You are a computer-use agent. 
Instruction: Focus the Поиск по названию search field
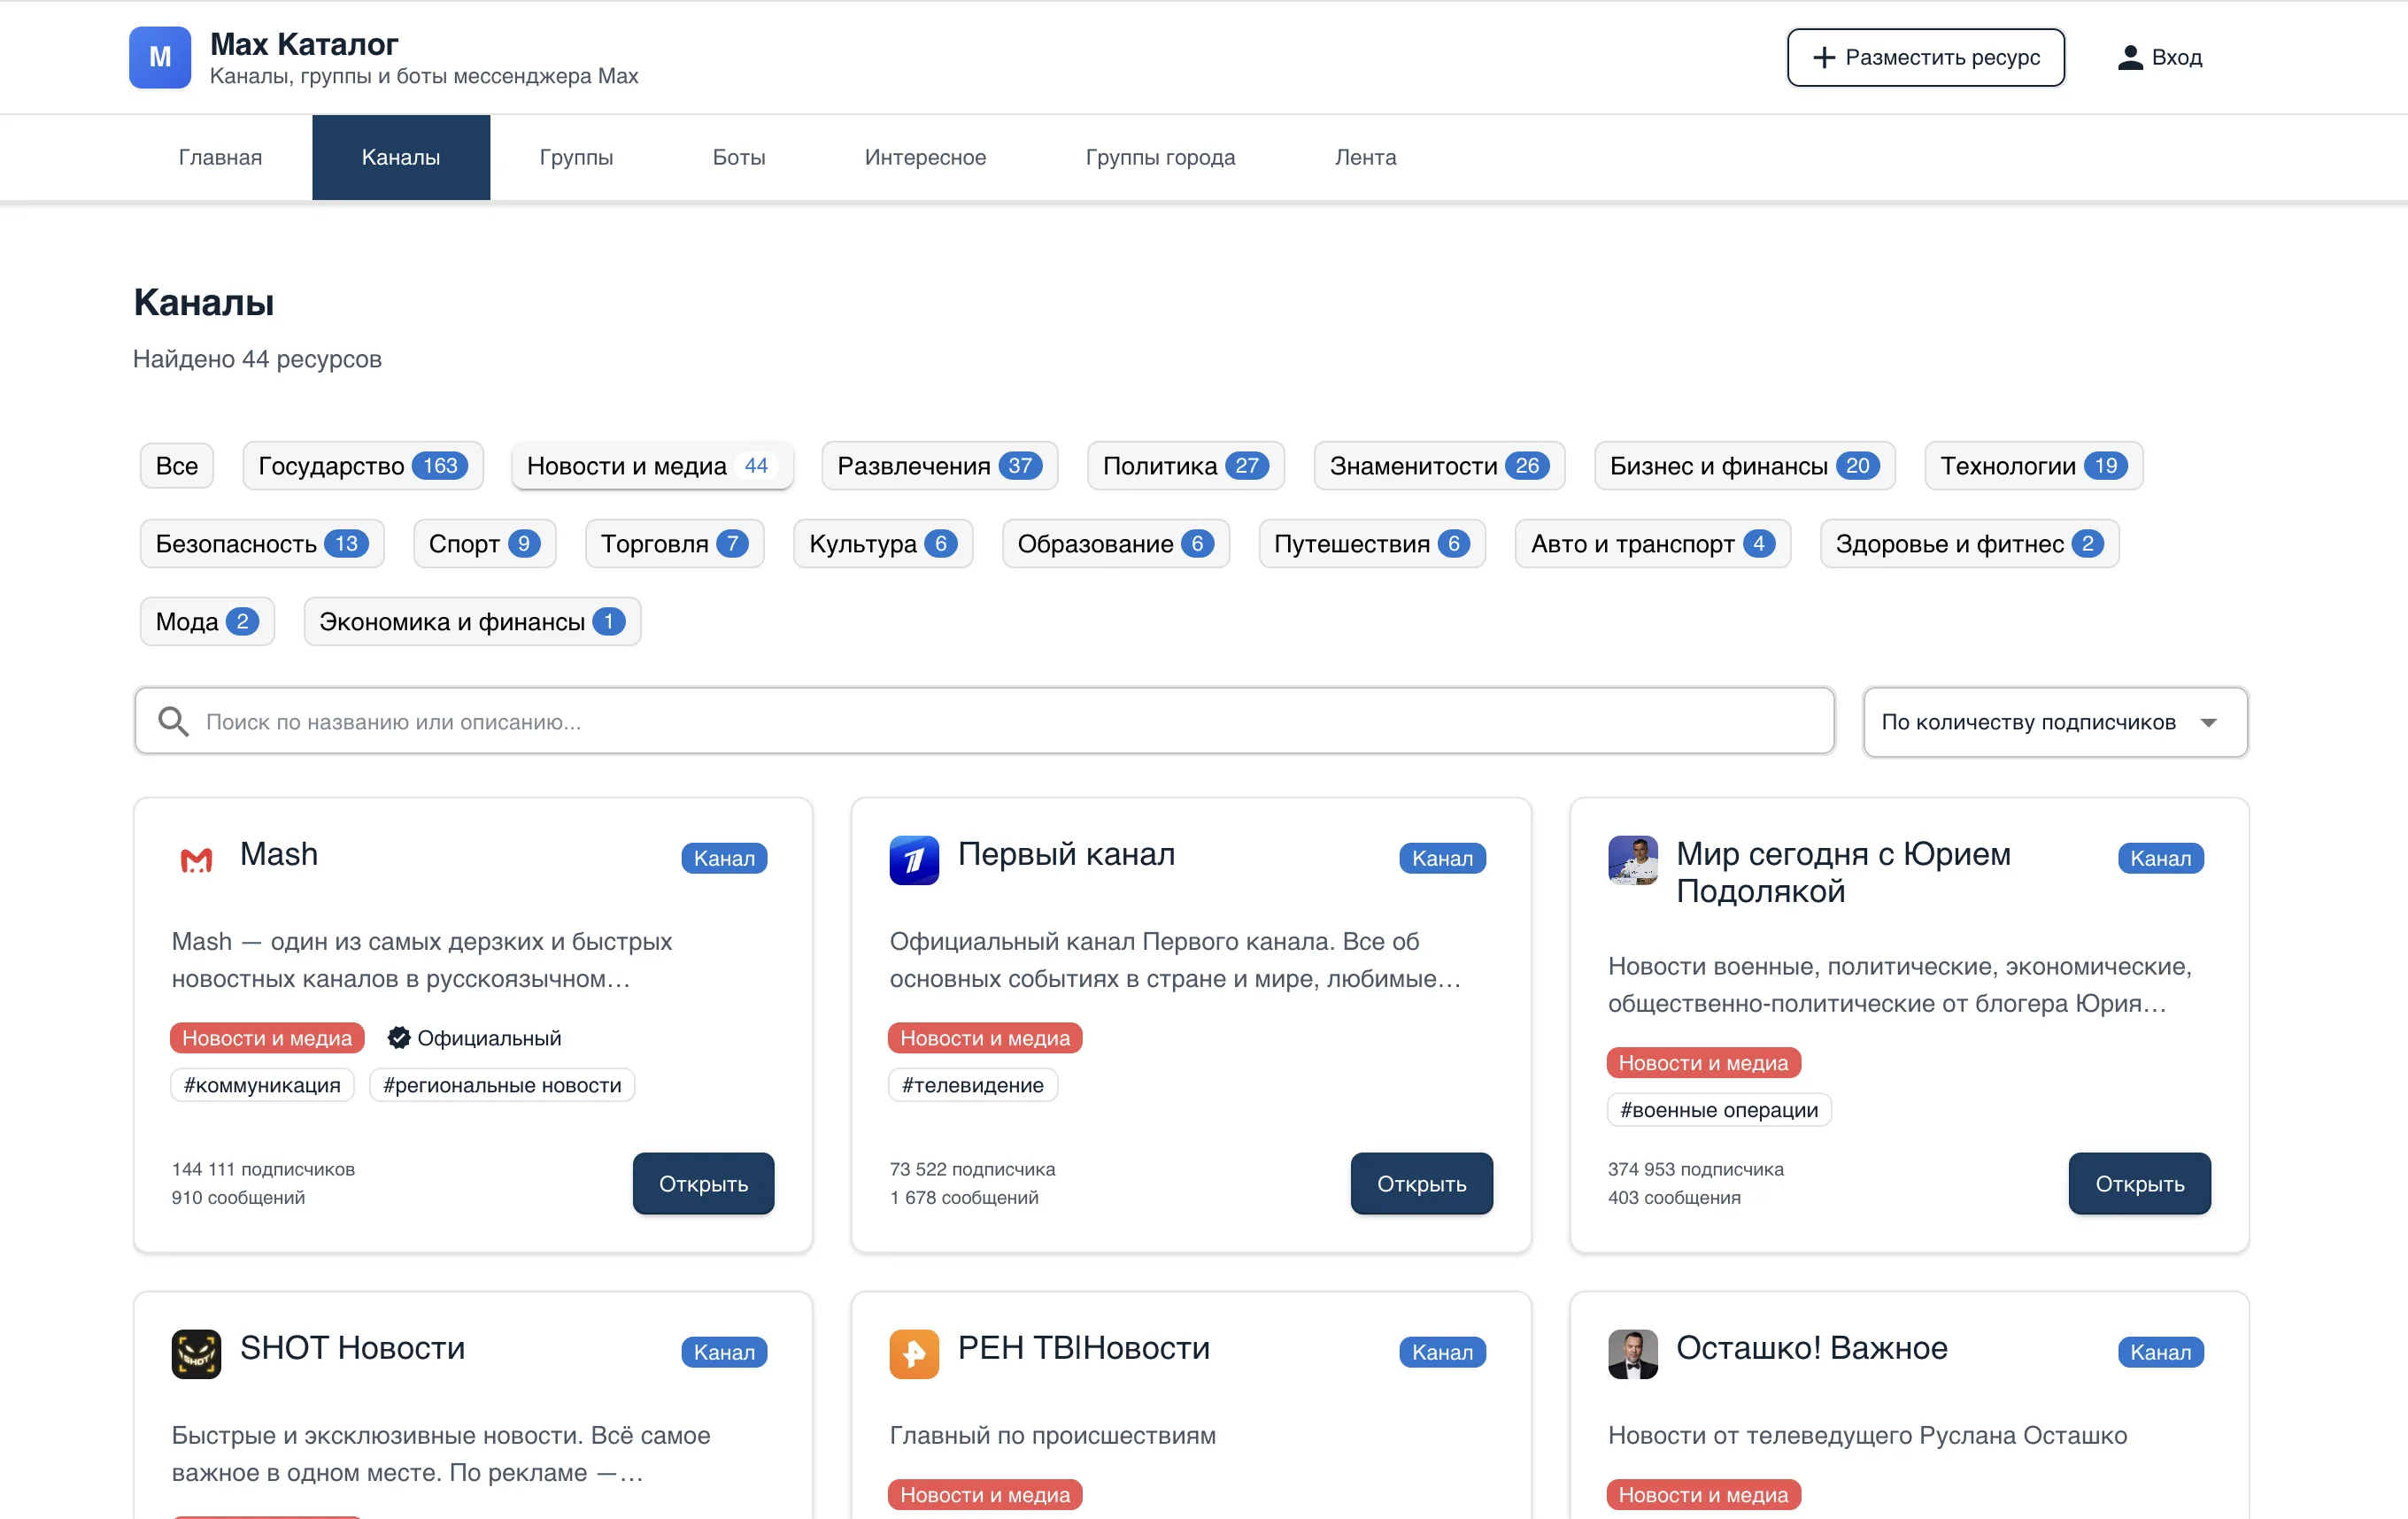1000,721
